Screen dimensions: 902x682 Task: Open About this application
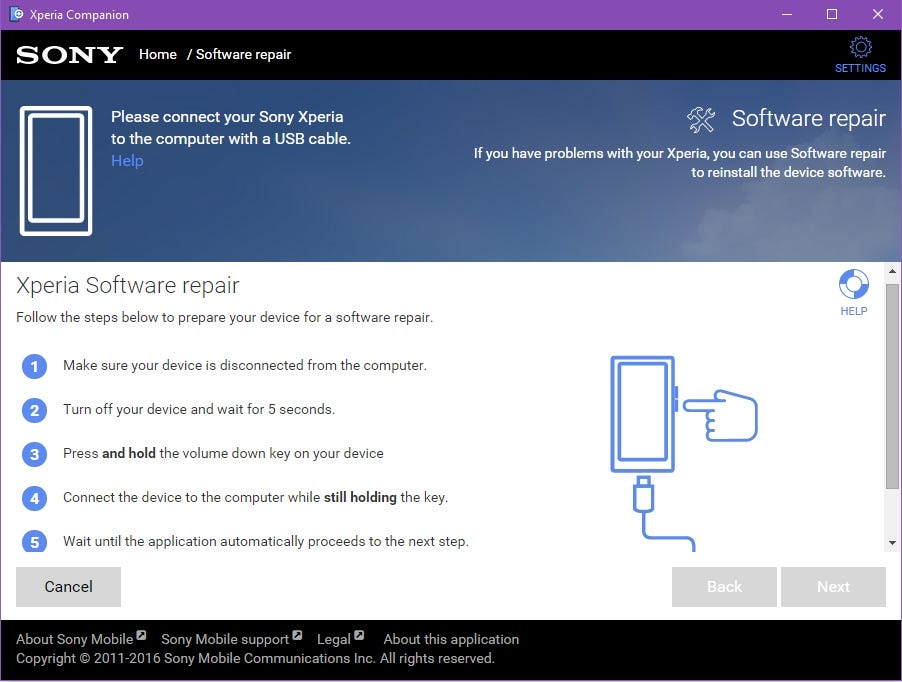click(451, 639)
